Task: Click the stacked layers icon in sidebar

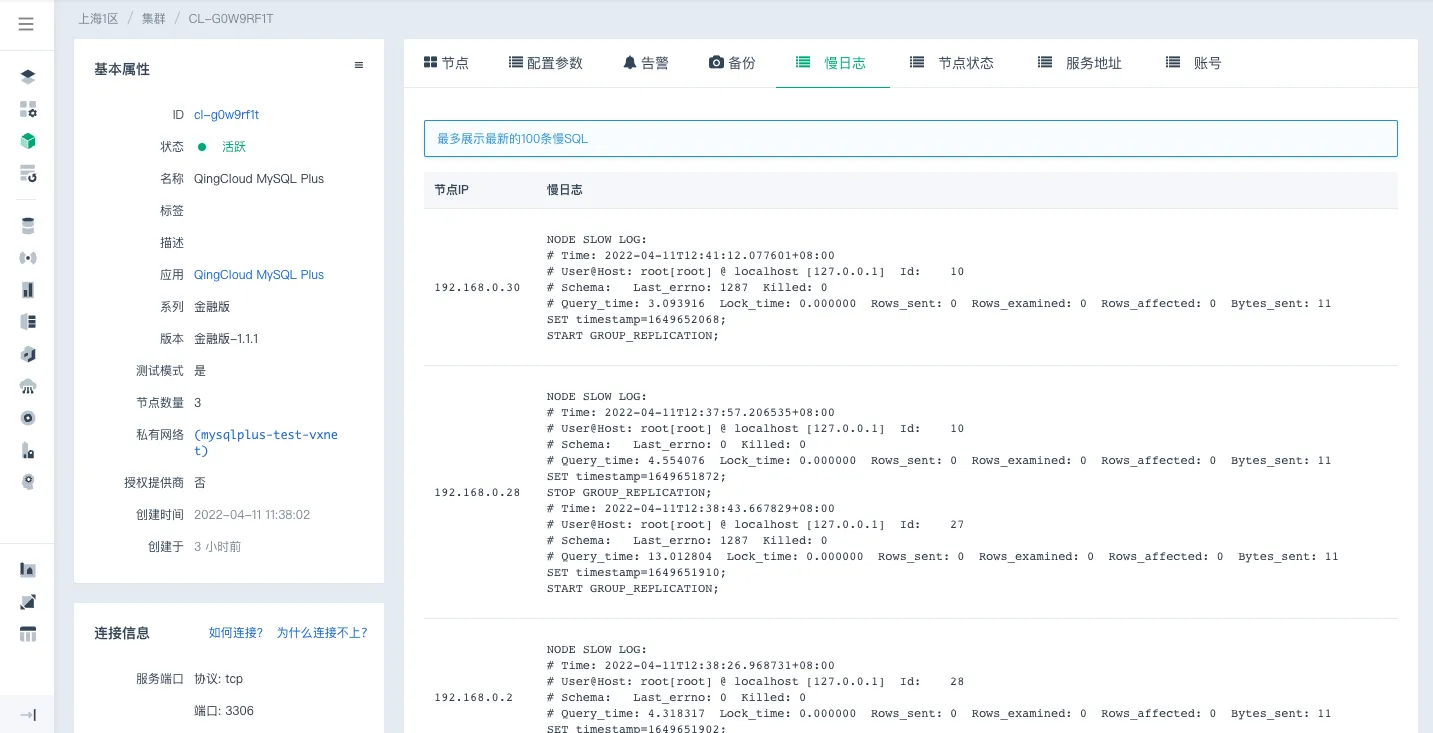Action: (x=28, y=77)
